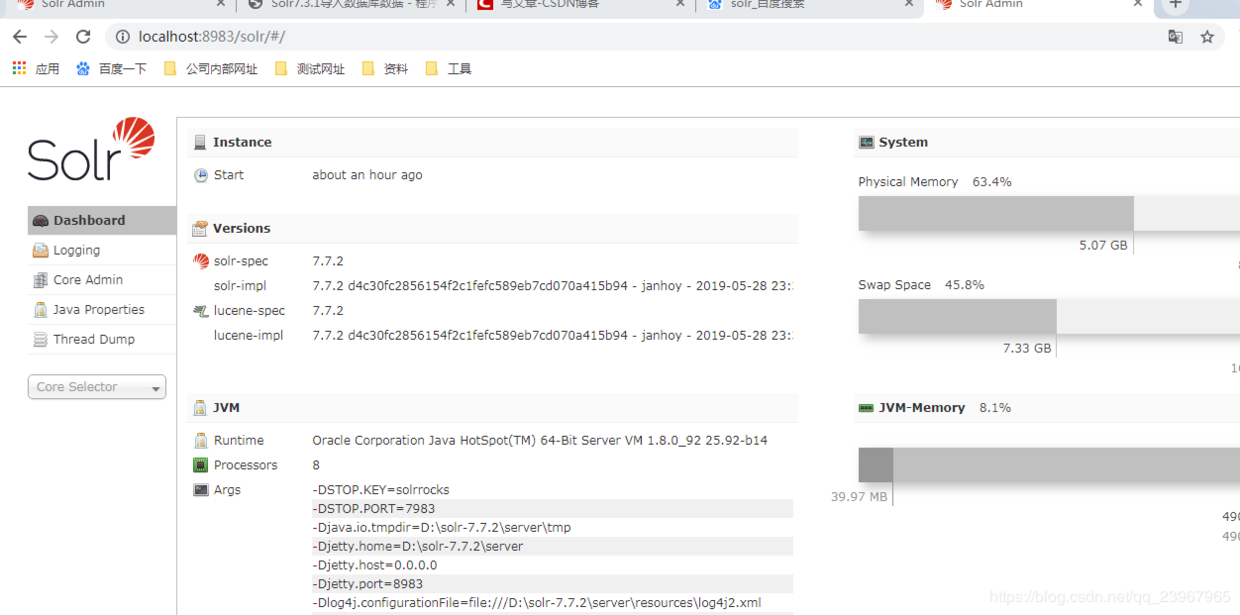
Task: Go back with the browser back arrow
Action: point(20,37)
